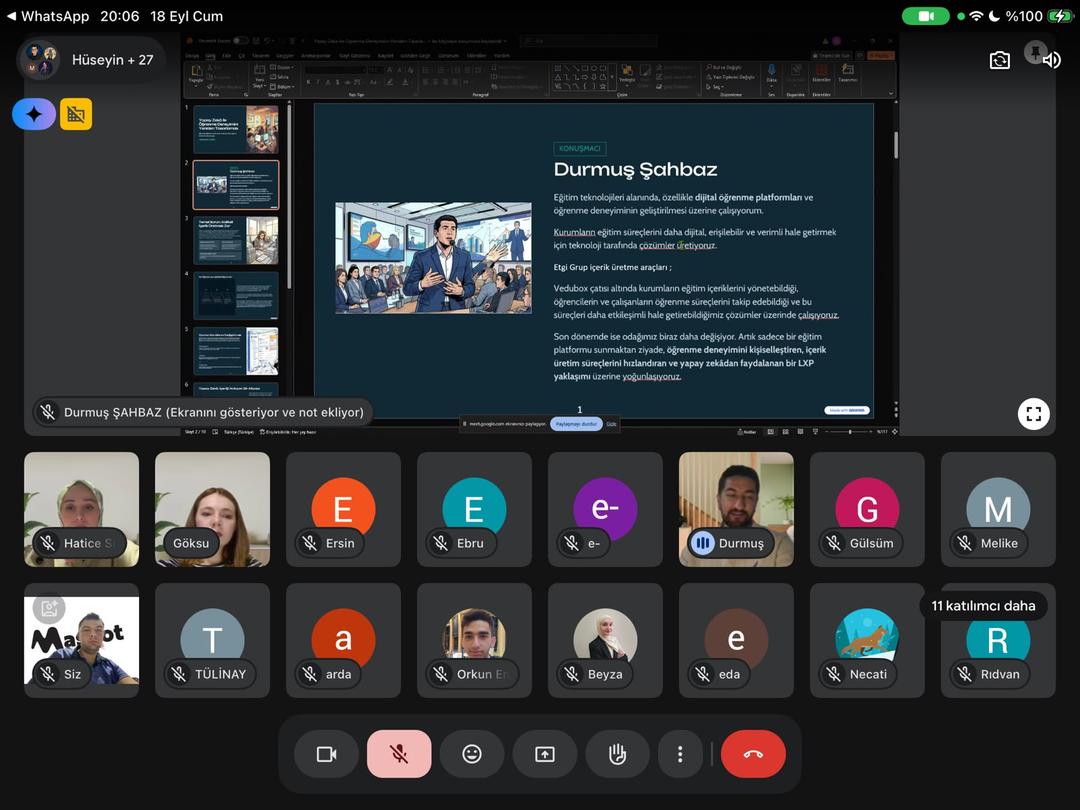Image resolution: width=1080 pixels, height=810 pixels.
Task: Unmute the microphone button
Action: (x=399, y=754)
